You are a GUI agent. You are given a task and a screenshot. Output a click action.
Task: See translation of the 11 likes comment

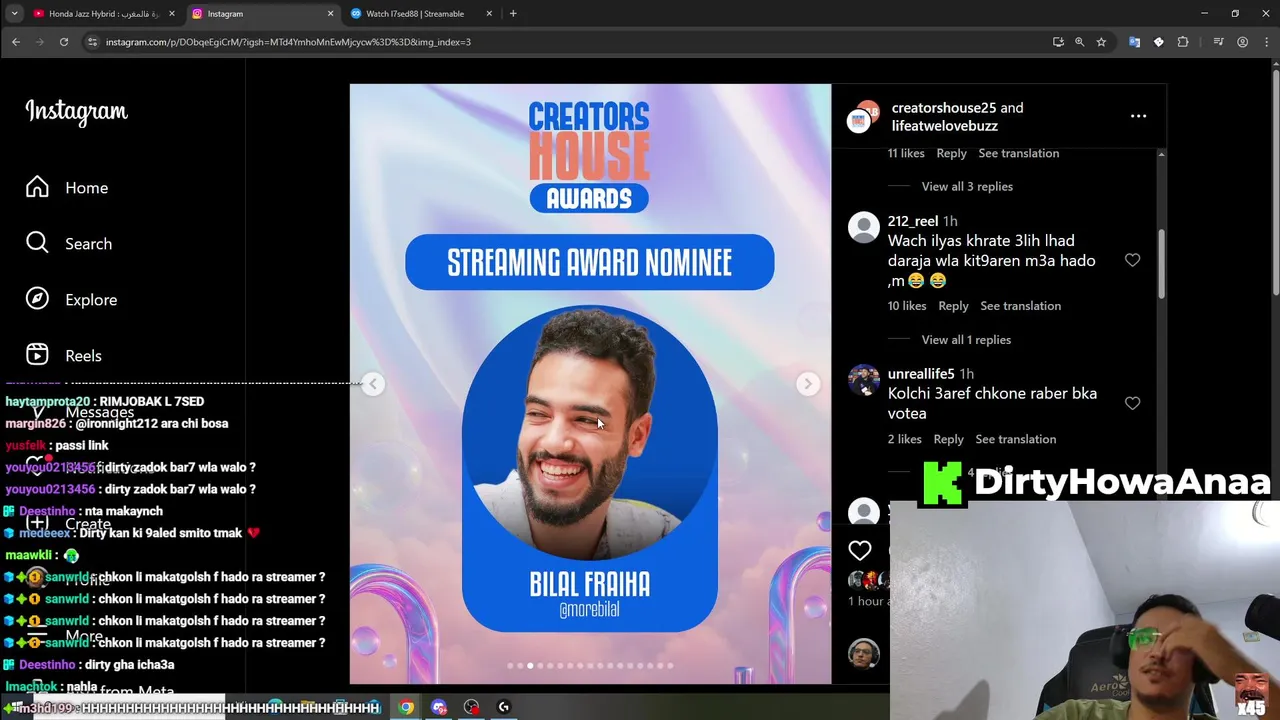[1018, 153]
